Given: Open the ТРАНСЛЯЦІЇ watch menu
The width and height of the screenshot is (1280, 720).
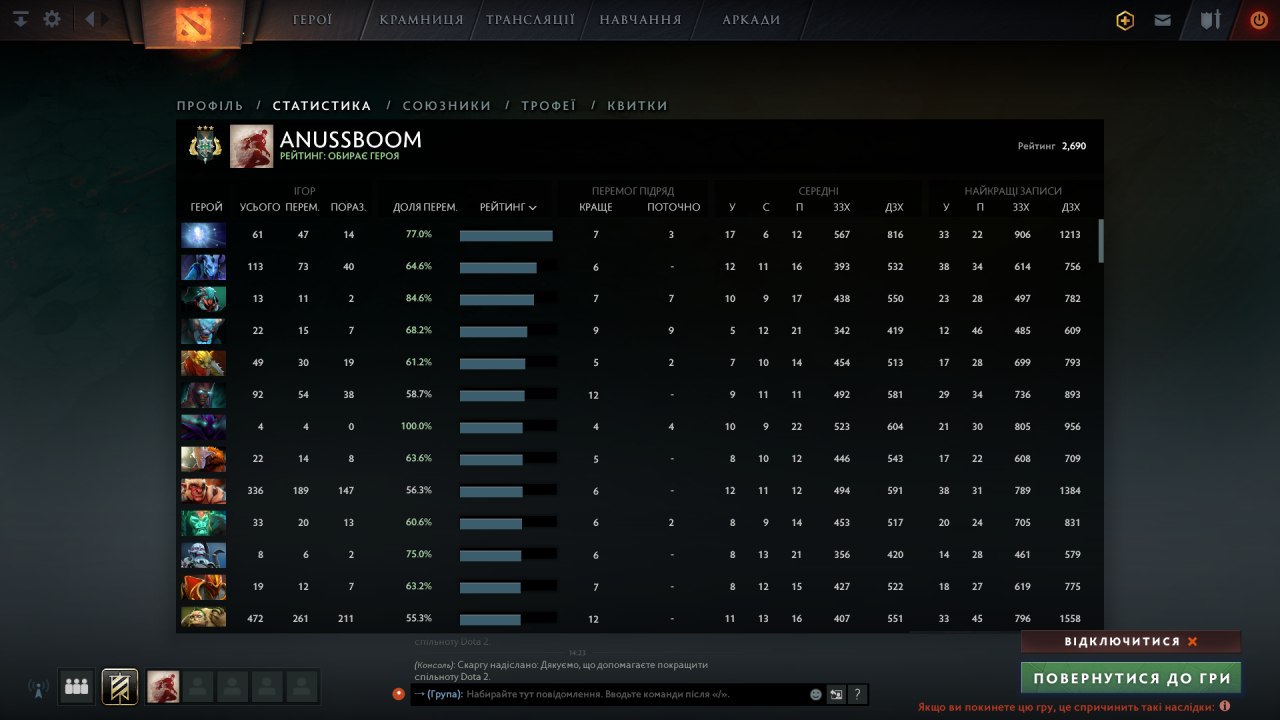Looking at the screenshot, I should coord(530,20).
